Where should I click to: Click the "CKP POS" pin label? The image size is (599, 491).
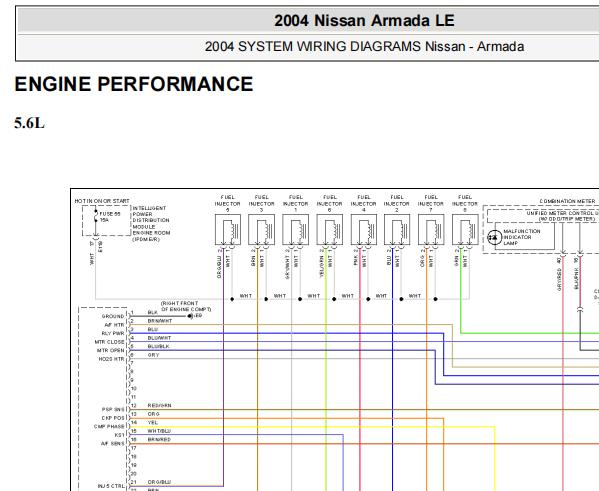(113, 418)
